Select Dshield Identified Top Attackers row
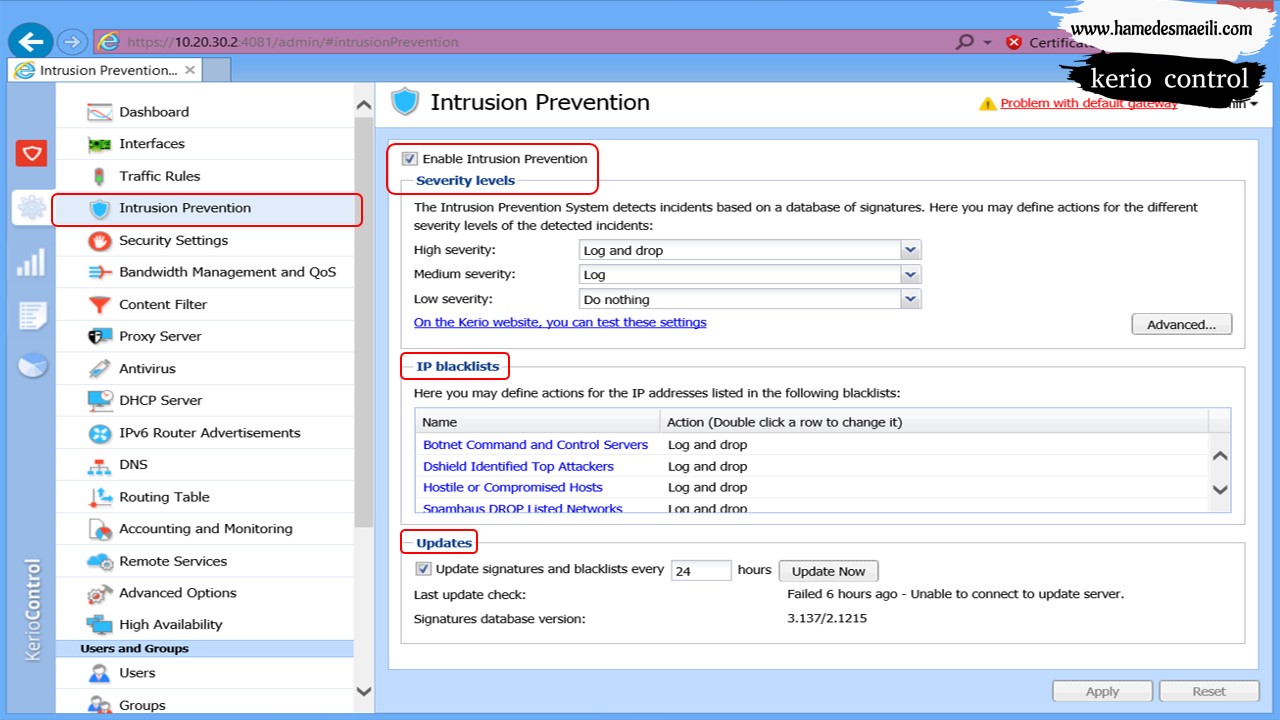Image resolution: width=1280 pixels, height=720 pixels. (812, 467)
